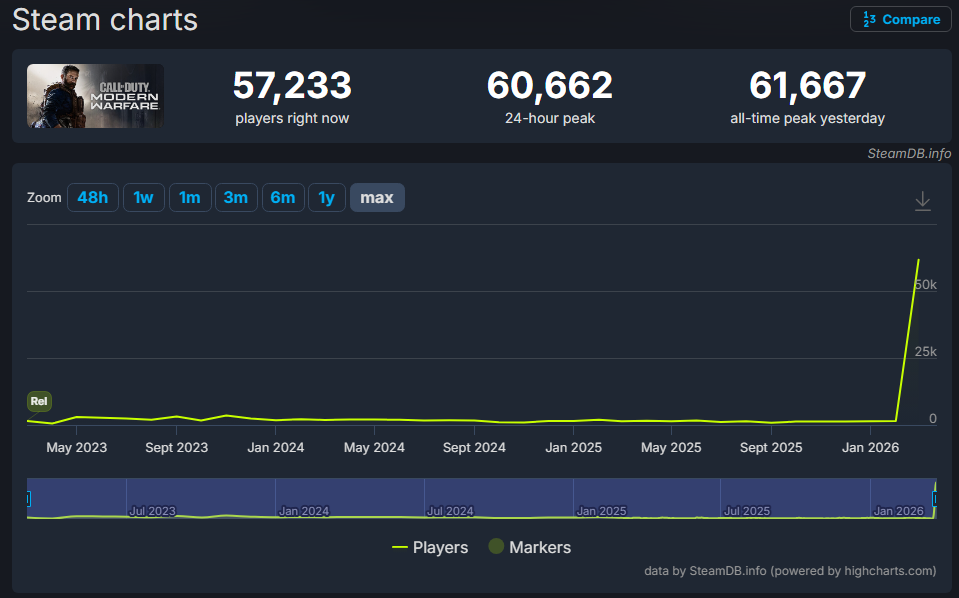Toggle Markers visibility in the legend
The height and width of the screenshot is (598, 959).
pos(528,547)
